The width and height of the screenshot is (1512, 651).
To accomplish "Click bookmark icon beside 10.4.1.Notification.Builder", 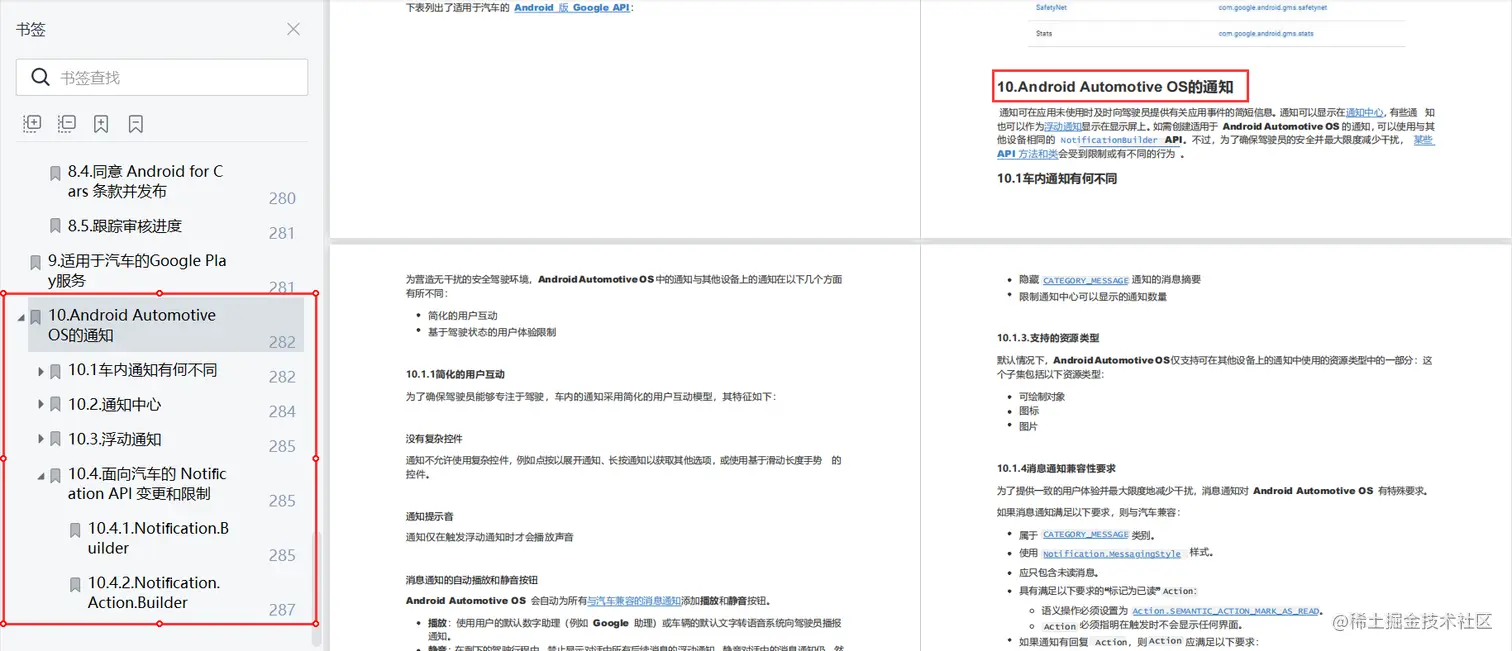I will point(76,530).
